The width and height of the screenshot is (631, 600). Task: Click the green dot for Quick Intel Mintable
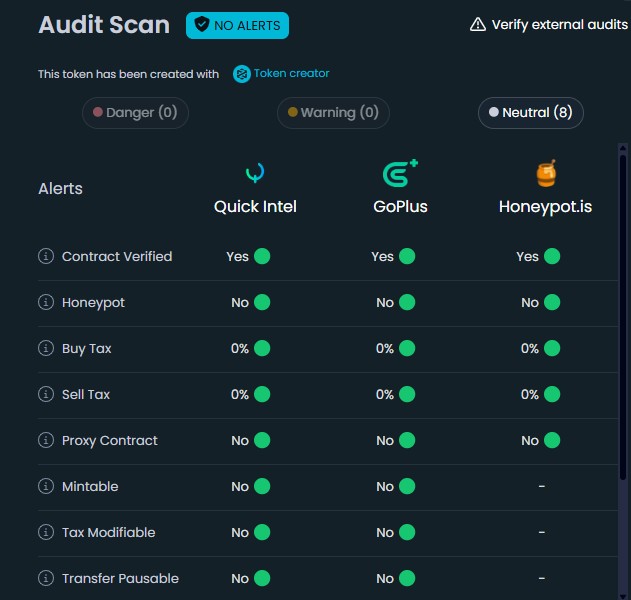262,486
